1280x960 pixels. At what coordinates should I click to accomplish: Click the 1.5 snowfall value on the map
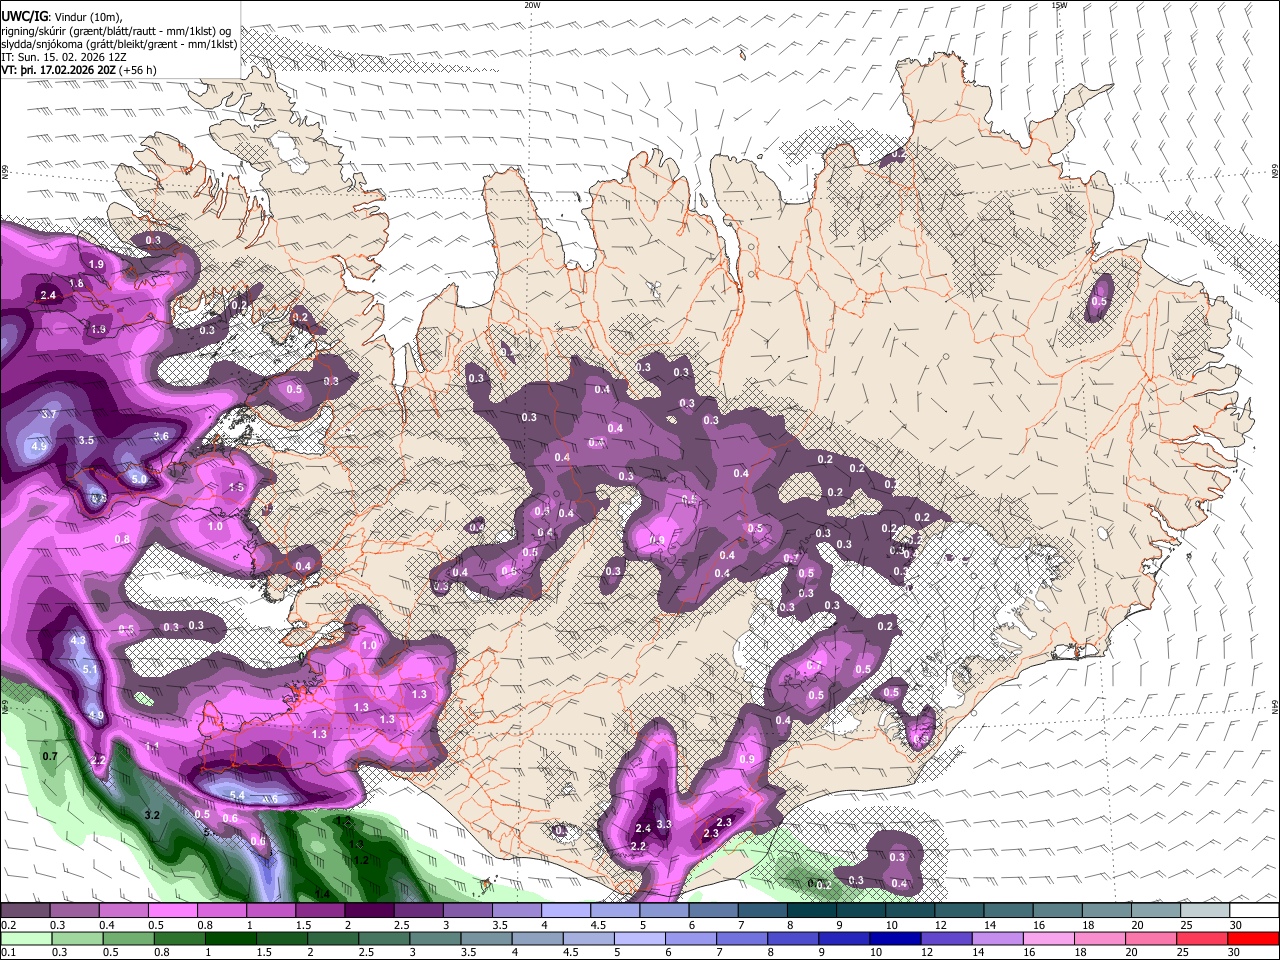[236, 487]
